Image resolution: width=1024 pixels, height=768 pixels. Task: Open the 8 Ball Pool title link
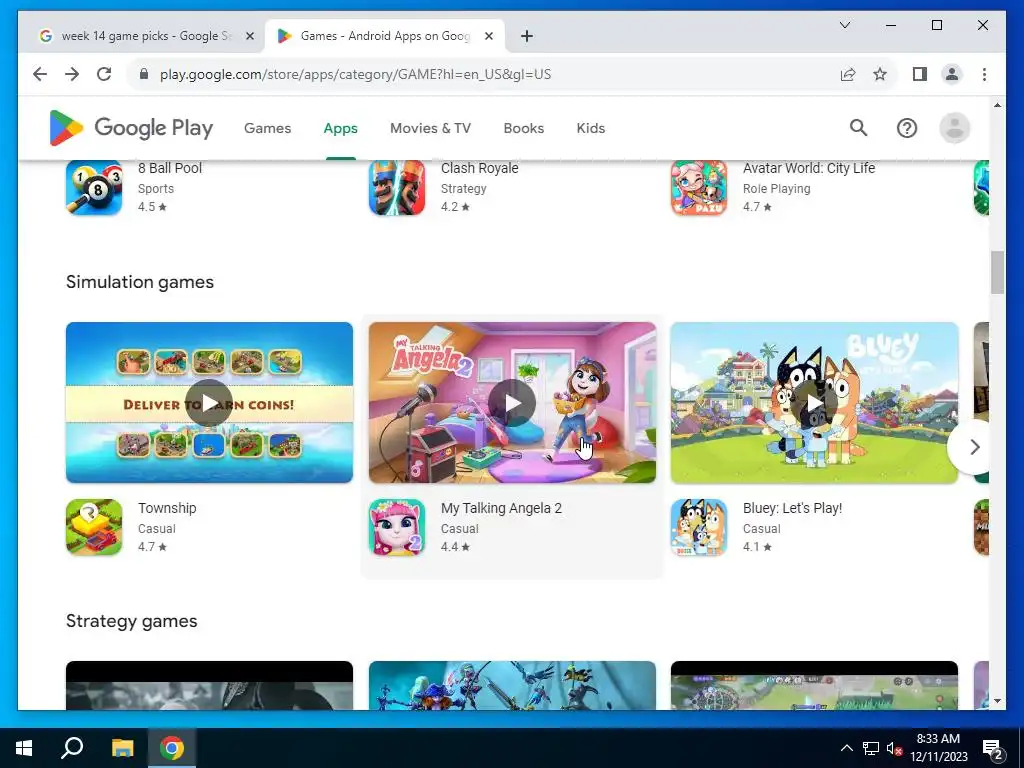(x=170, y=168)
